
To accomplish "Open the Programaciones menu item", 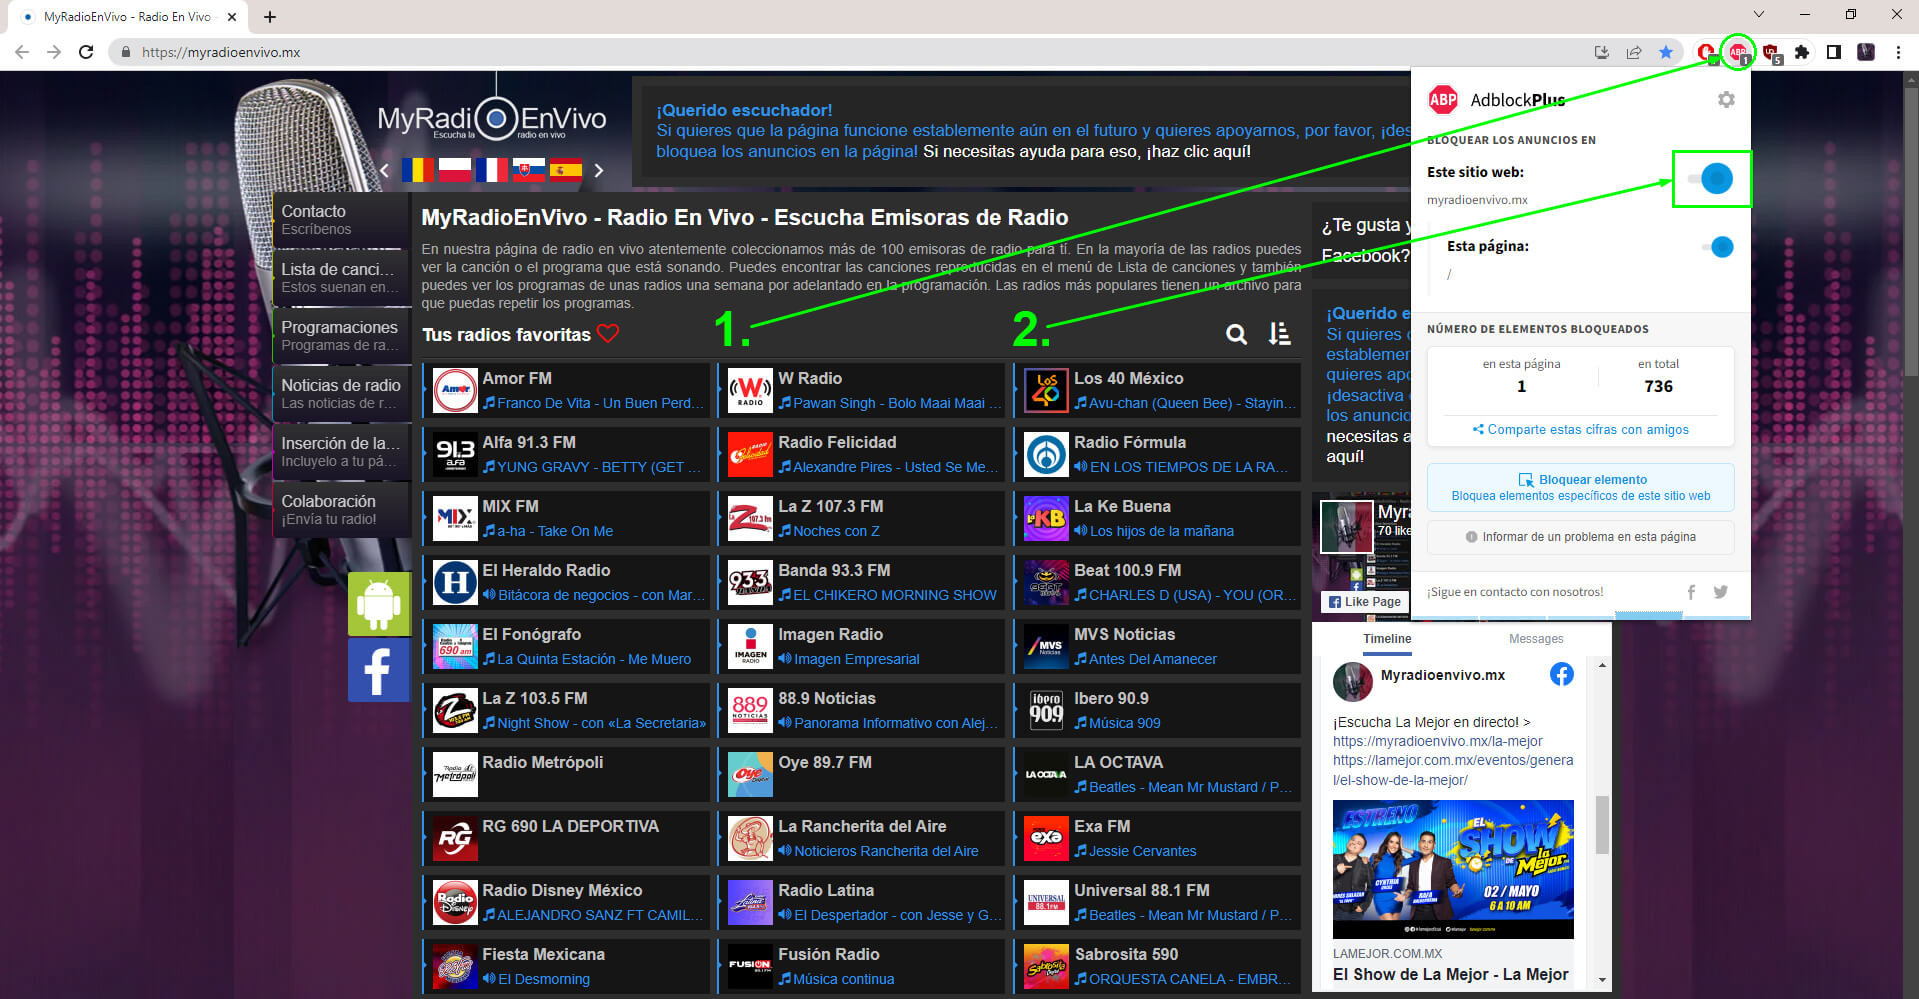I will (341, 336).
